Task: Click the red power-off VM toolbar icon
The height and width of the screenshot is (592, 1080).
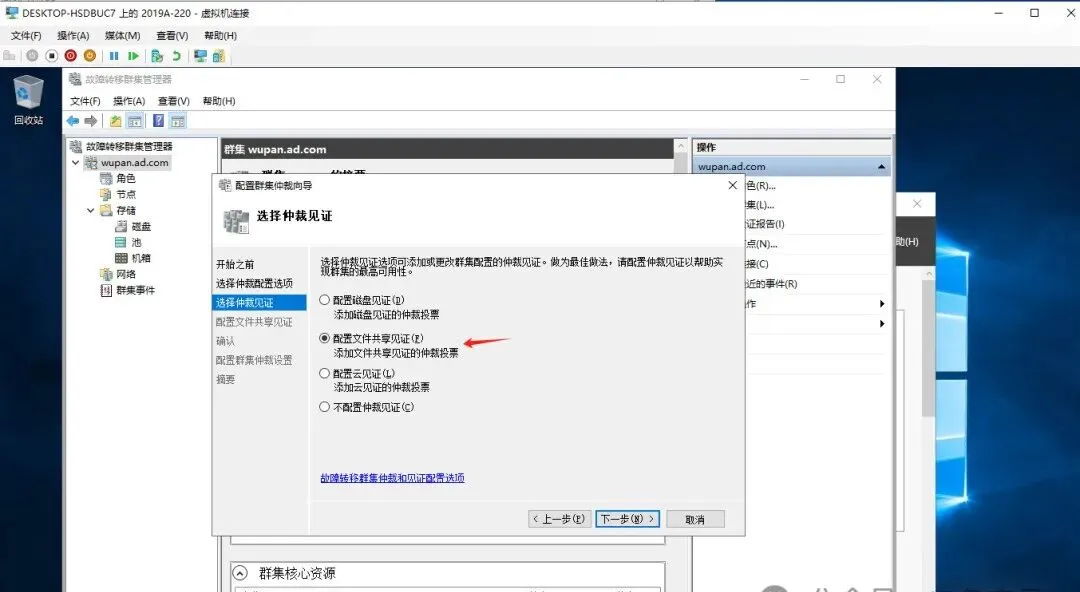Action: (68, 55)
